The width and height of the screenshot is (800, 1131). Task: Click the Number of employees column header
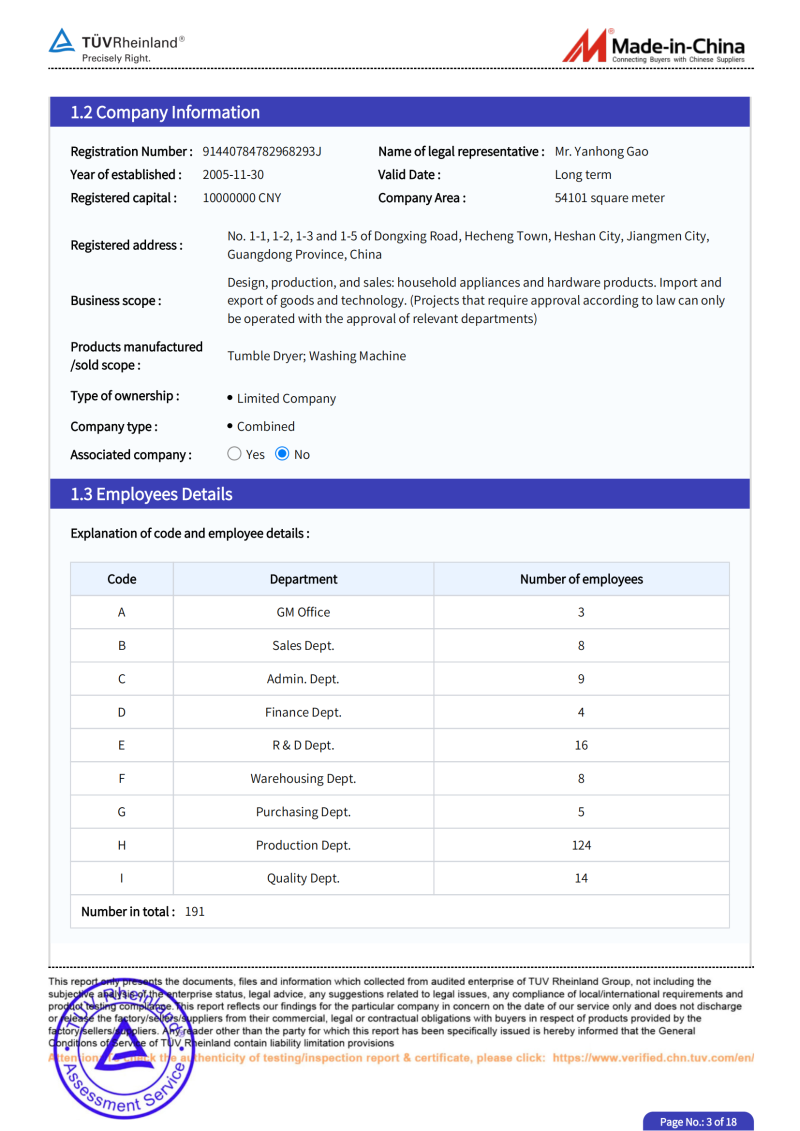(581, 579)
